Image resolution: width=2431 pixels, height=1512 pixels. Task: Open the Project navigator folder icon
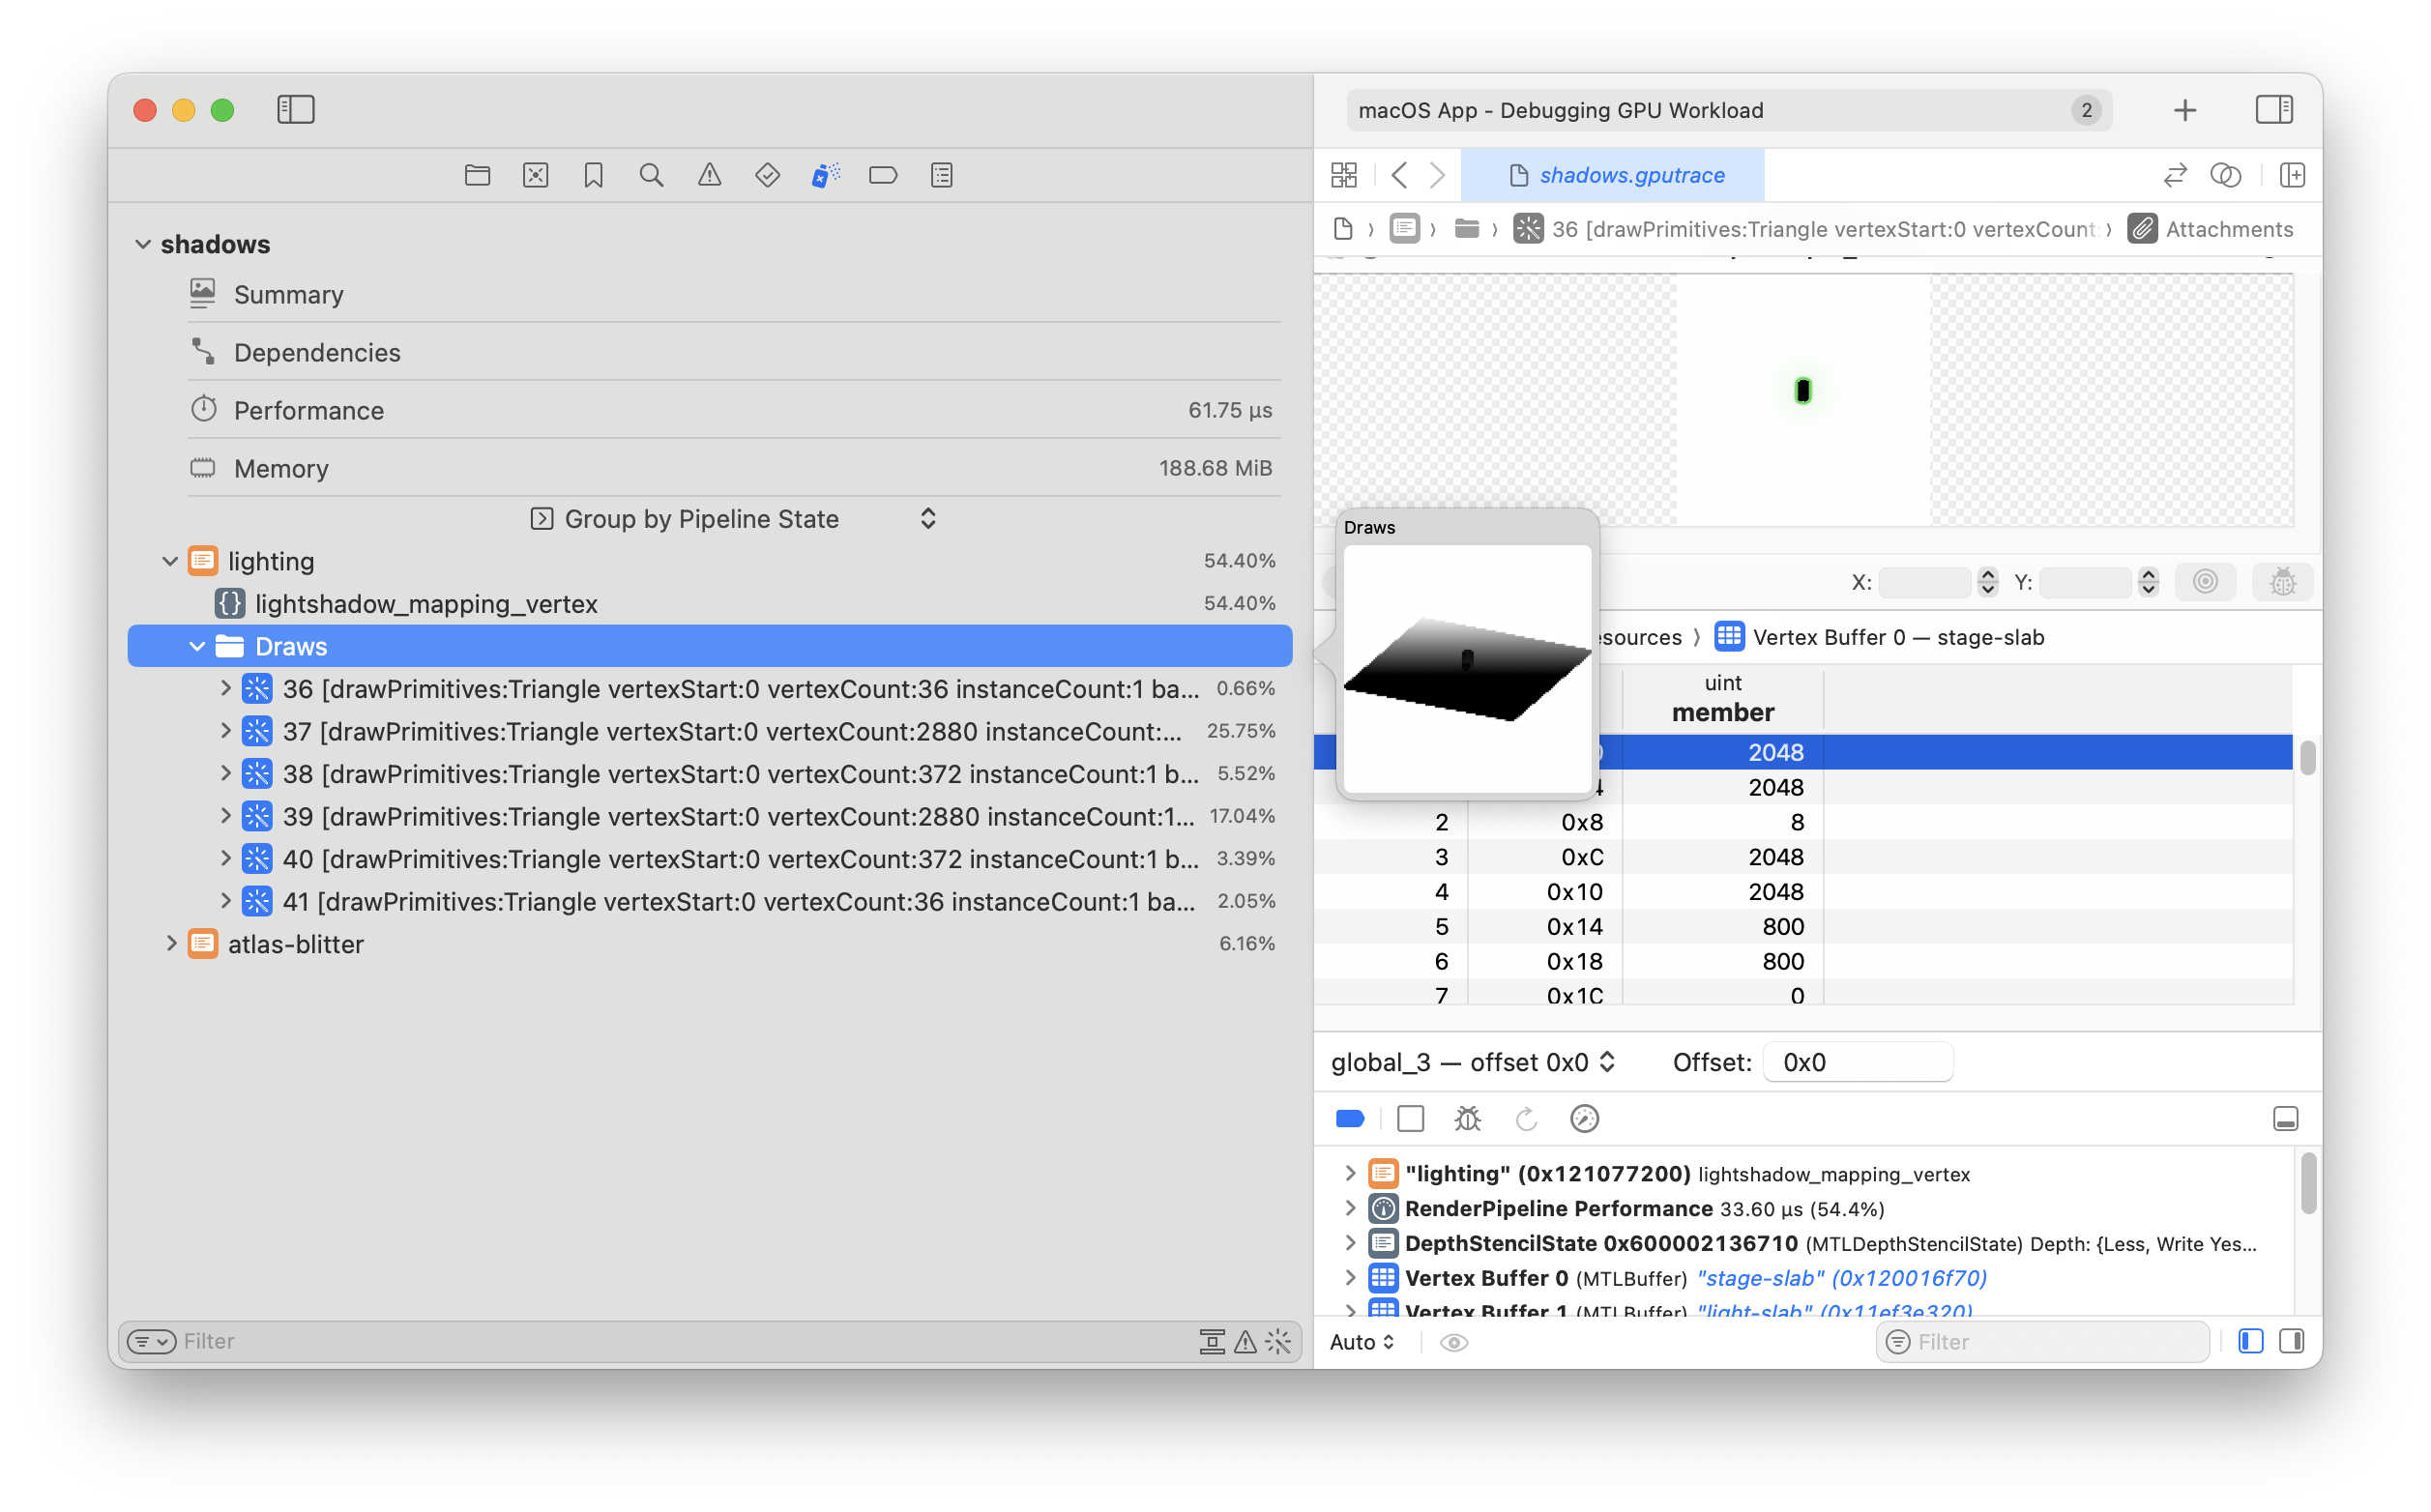[478, 176]
